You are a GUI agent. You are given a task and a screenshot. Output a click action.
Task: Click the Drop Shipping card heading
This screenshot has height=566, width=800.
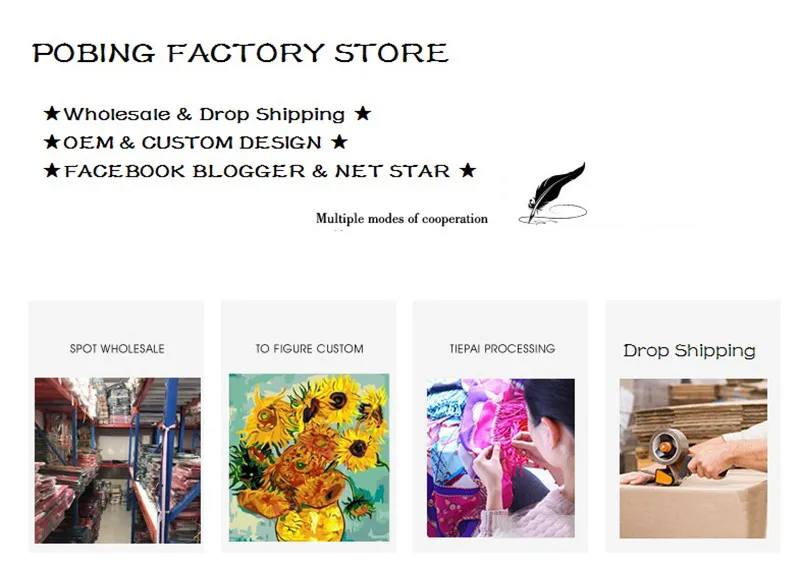point(689,351)
